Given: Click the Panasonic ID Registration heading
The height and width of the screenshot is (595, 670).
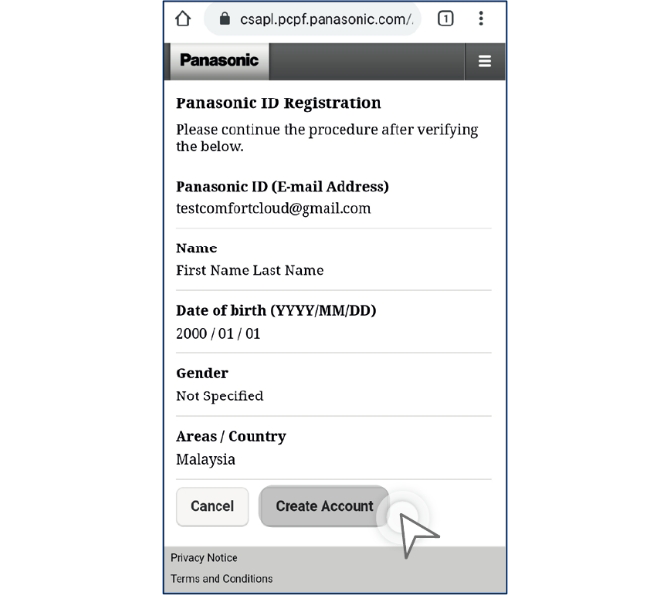Looking at the screenshot, I should (278, 103).
